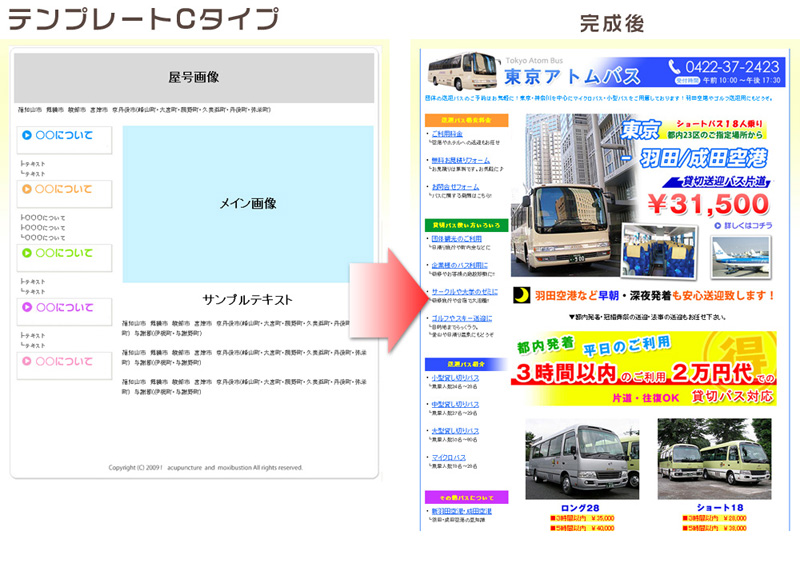This screenshot has height=583, width=800.
Task: Open the airplane thumbnail photo
Action: pos(741,257)
